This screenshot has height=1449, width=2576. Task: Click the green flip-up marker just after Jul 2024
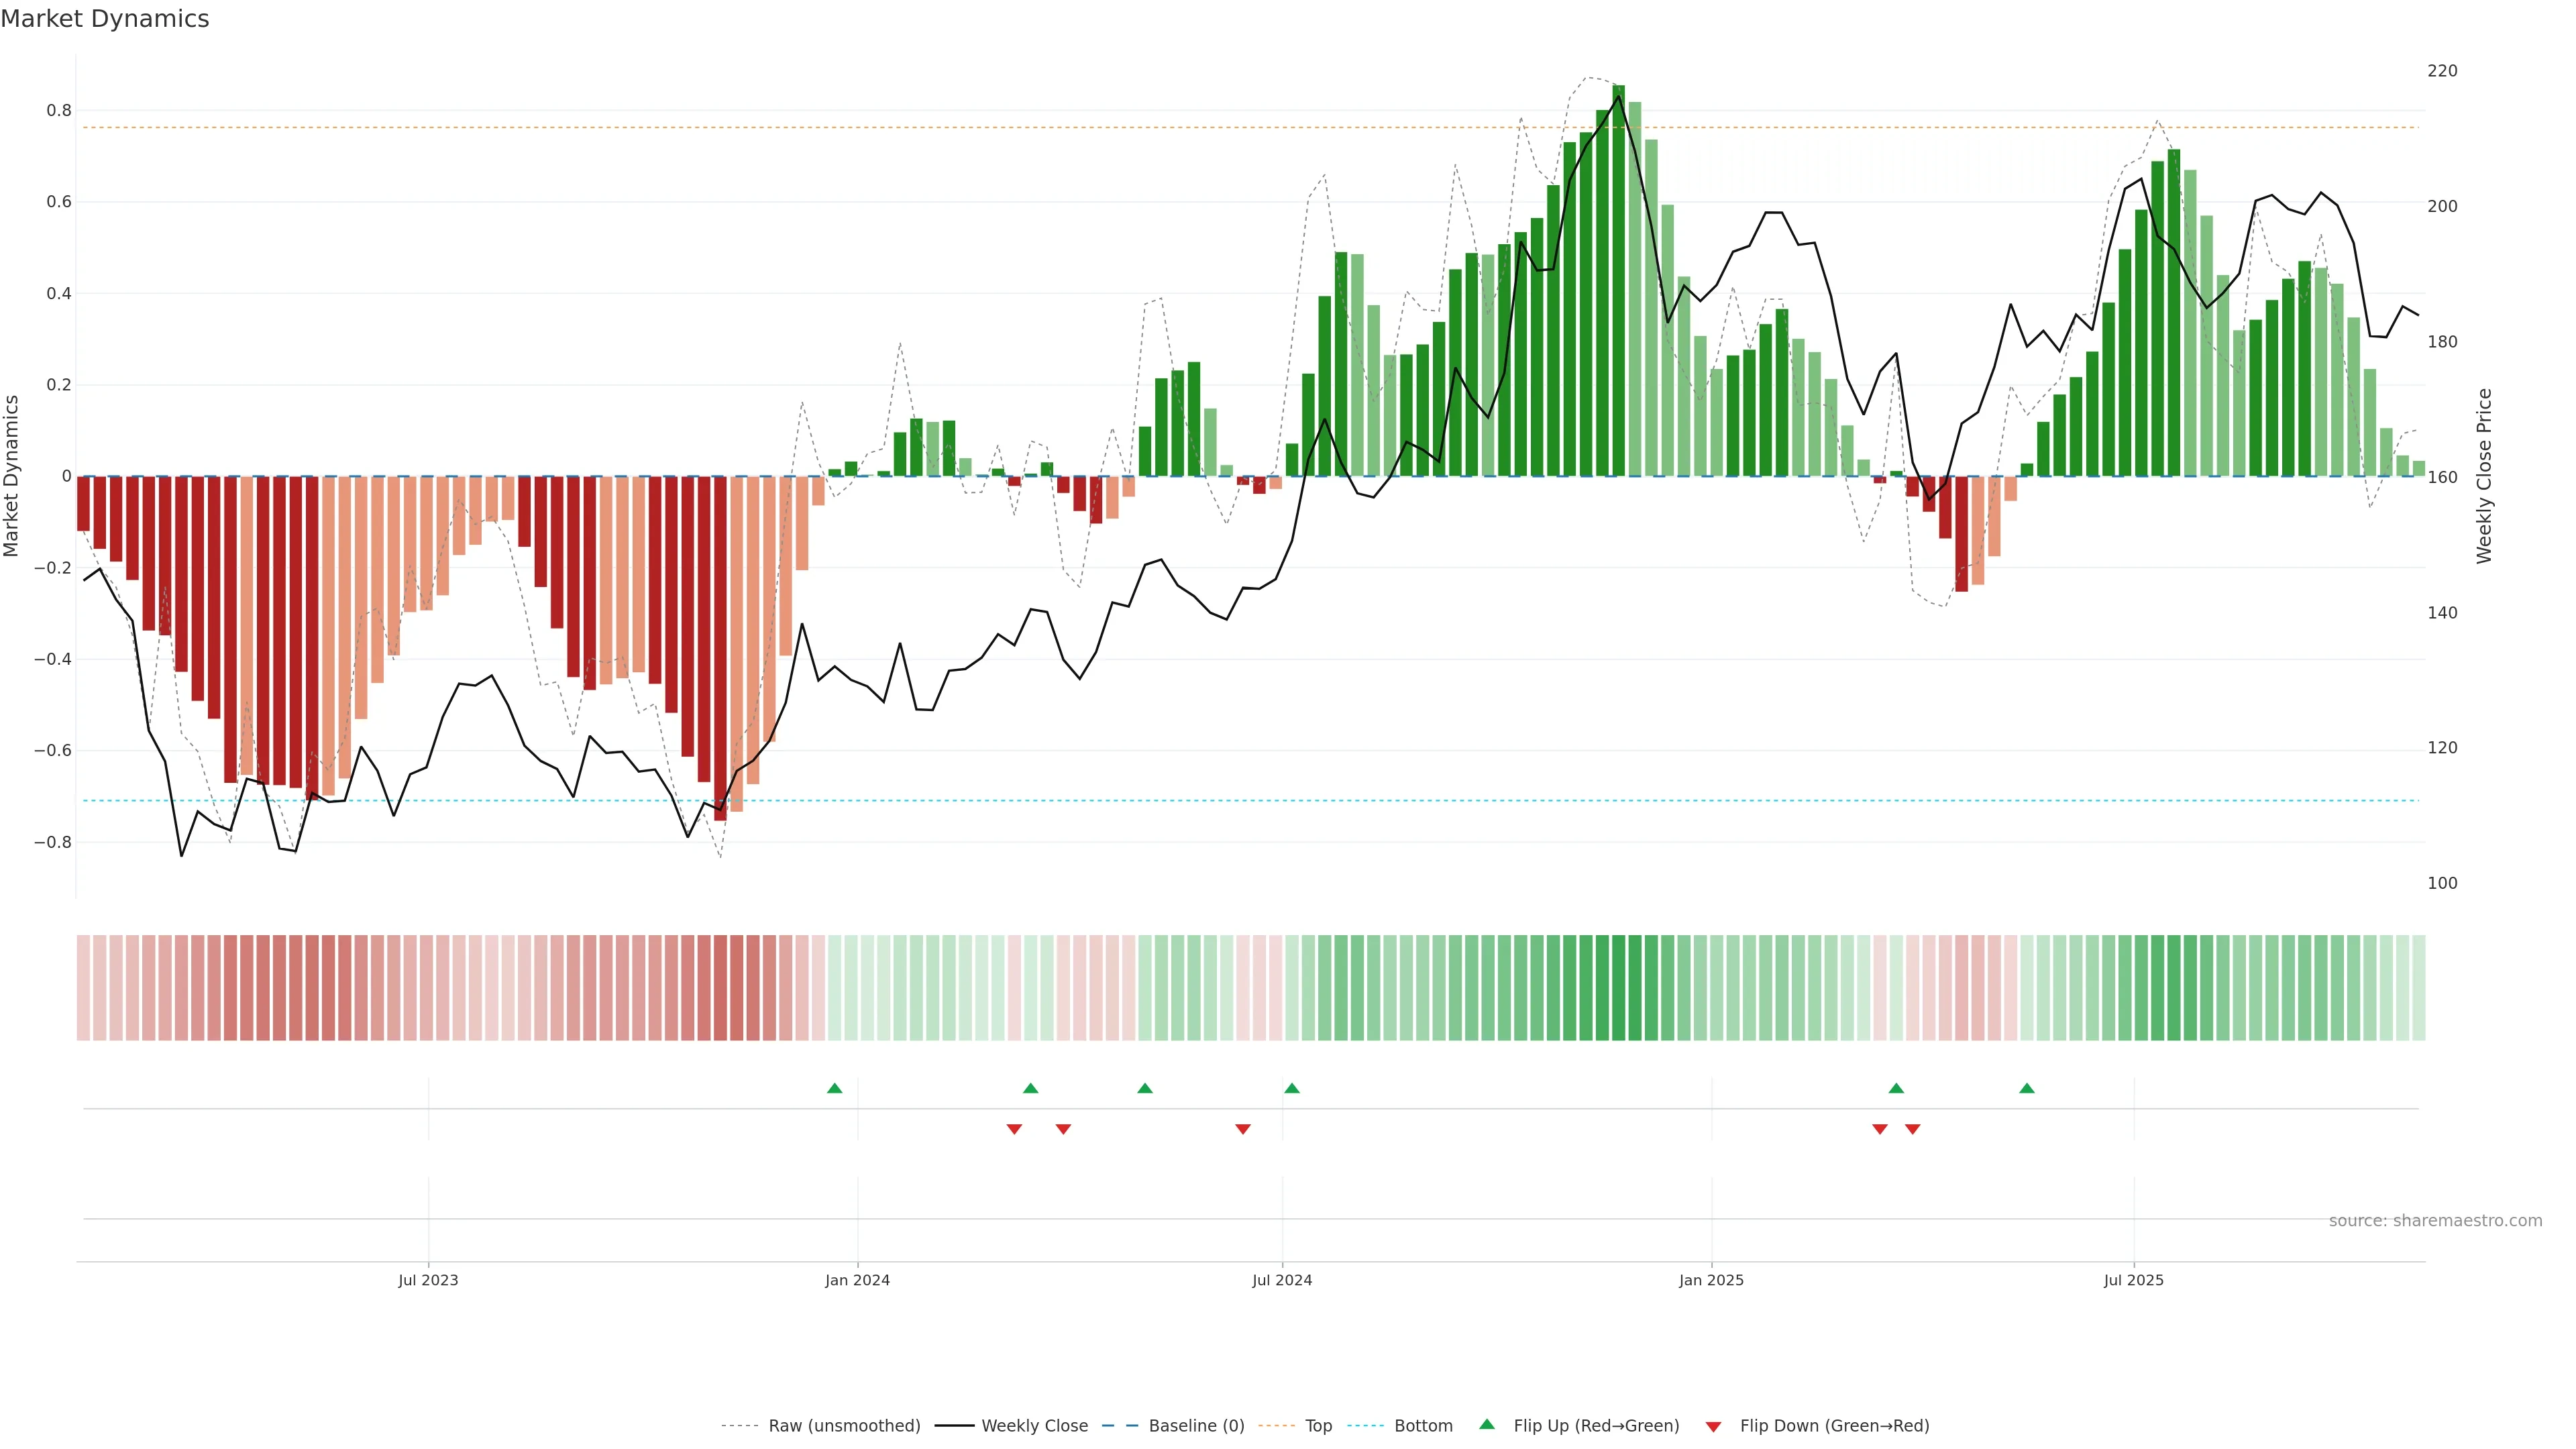point(1291,1088)
